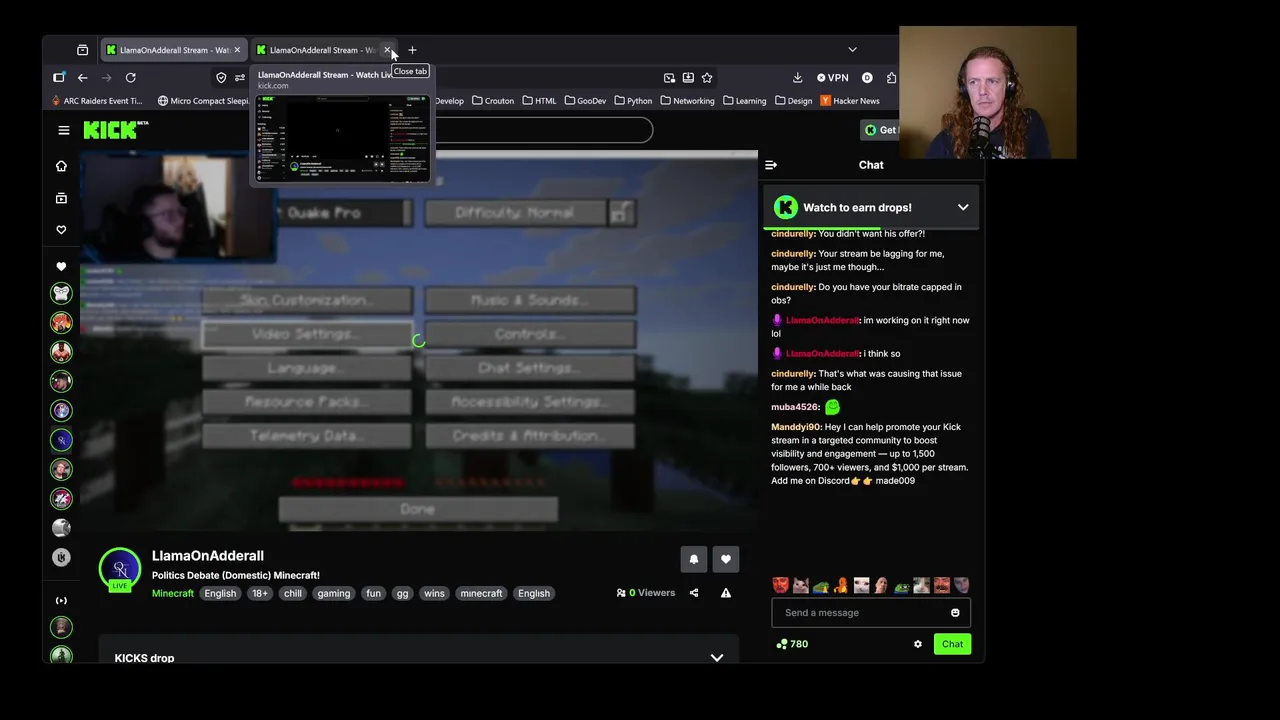Open the HTML bookmarks folder
Screen dimensions: 1280x720
[x=539, y=101]
